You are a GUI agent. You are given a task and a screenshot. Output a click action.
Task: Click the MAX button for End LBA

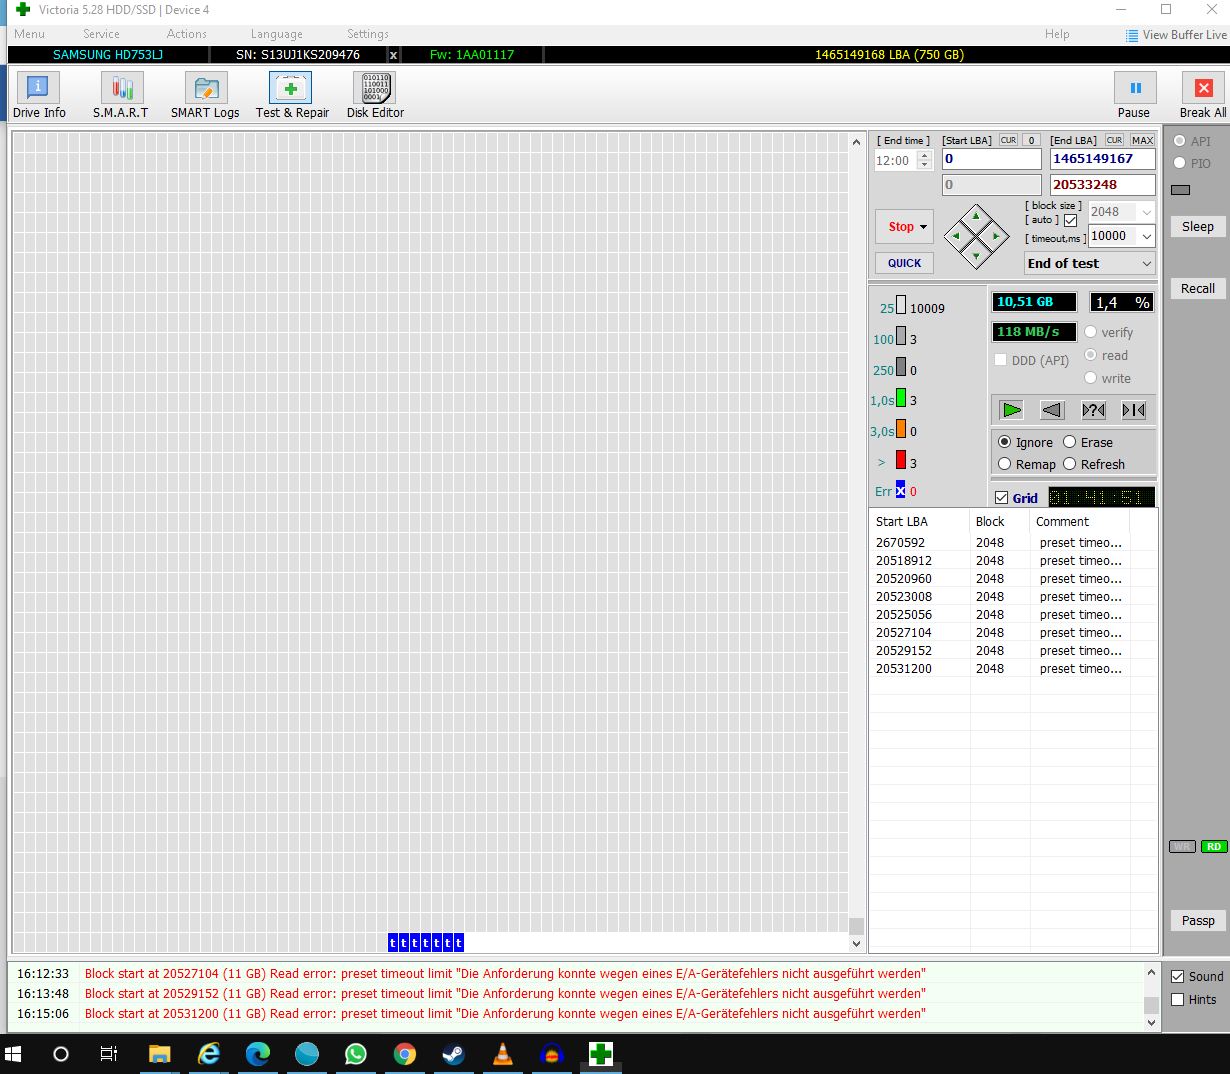pos(1143,140)
